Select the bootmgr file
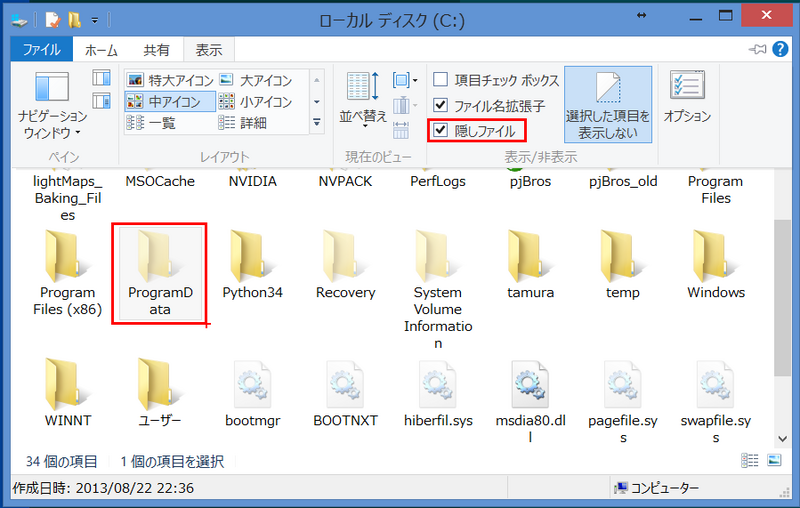This screenshot has height=508, width=800. click(x=253, y=394)
